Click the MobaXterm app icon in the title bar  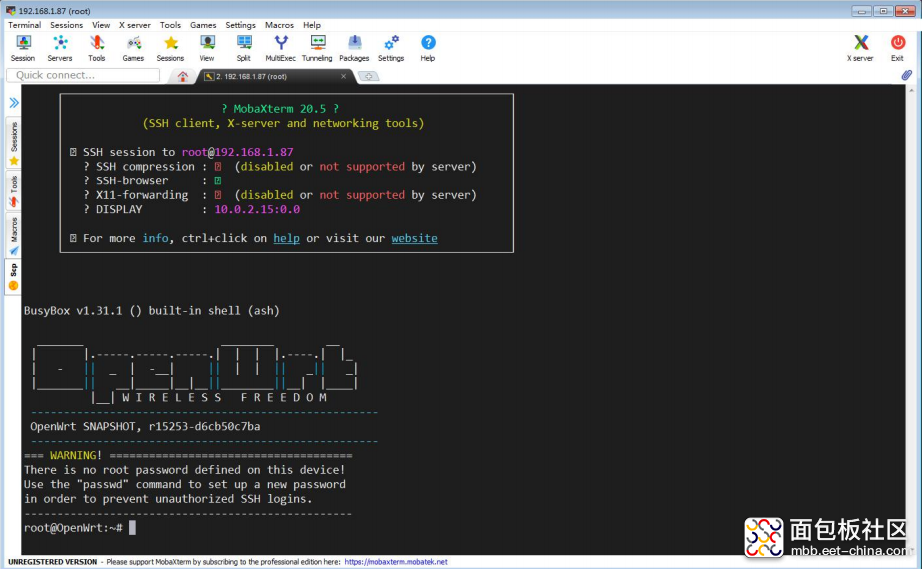point(11,11)
